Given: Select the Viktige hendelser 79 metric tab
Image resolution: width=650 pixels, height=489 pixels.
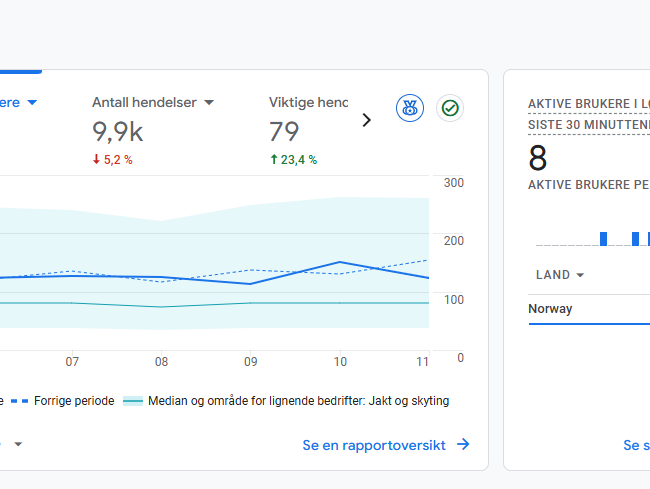Looking at the screenshot, I should 308,130.
